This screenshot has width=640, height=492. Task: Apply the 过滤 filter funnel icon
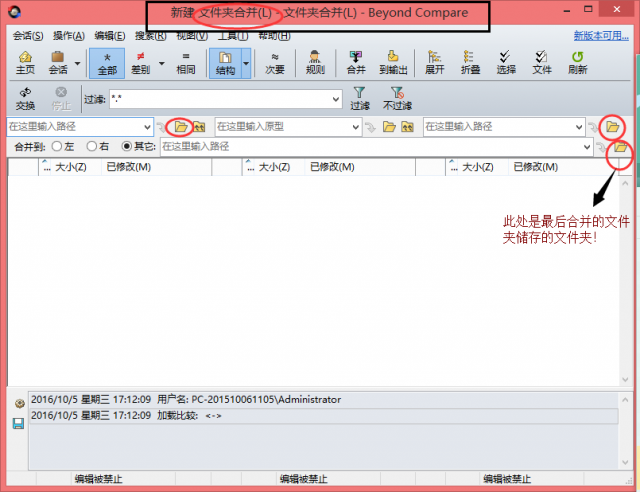[360, 99]
